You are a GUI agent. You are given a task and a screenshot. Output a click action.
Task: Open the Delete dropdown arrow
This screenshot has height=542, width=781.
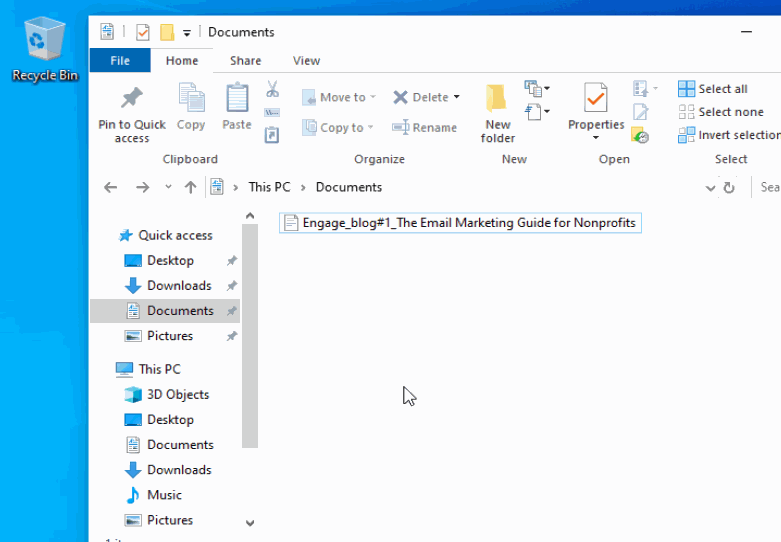click(x=457, y=97)
